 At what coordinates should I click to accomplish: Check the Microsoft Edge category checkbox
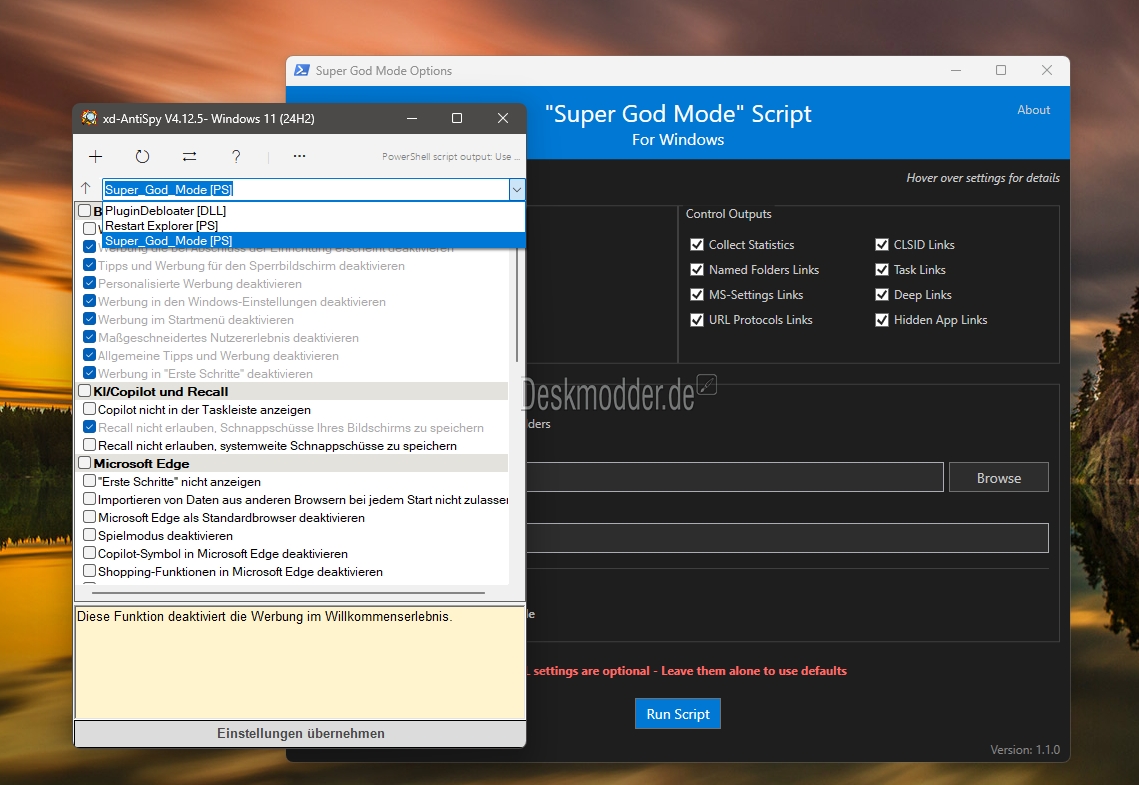(84, 463)
